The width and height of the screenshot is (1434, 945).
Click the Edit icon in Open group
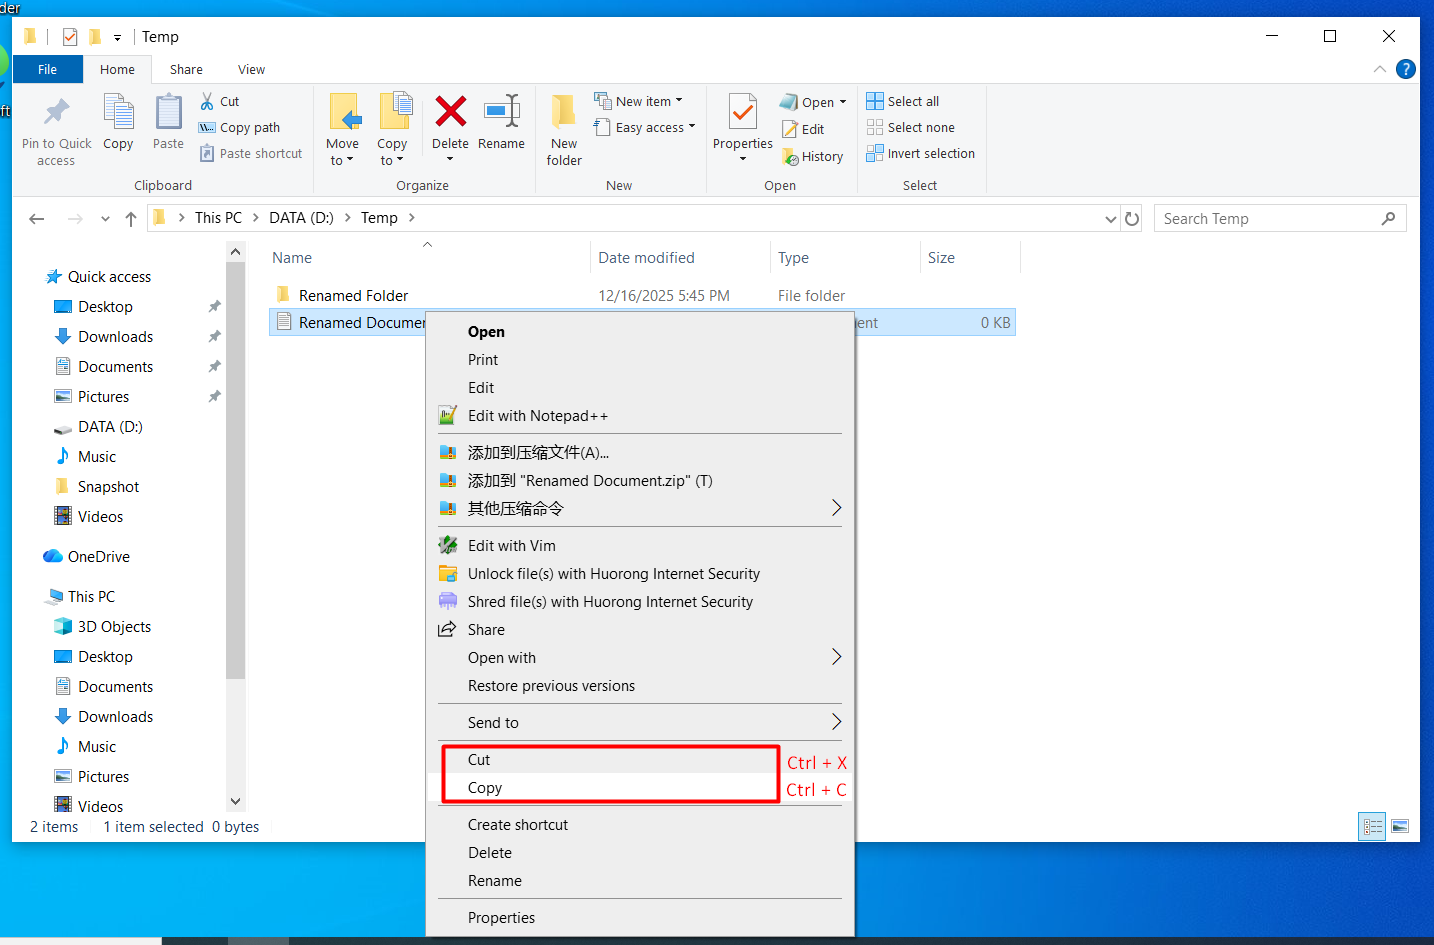(790, 129)
